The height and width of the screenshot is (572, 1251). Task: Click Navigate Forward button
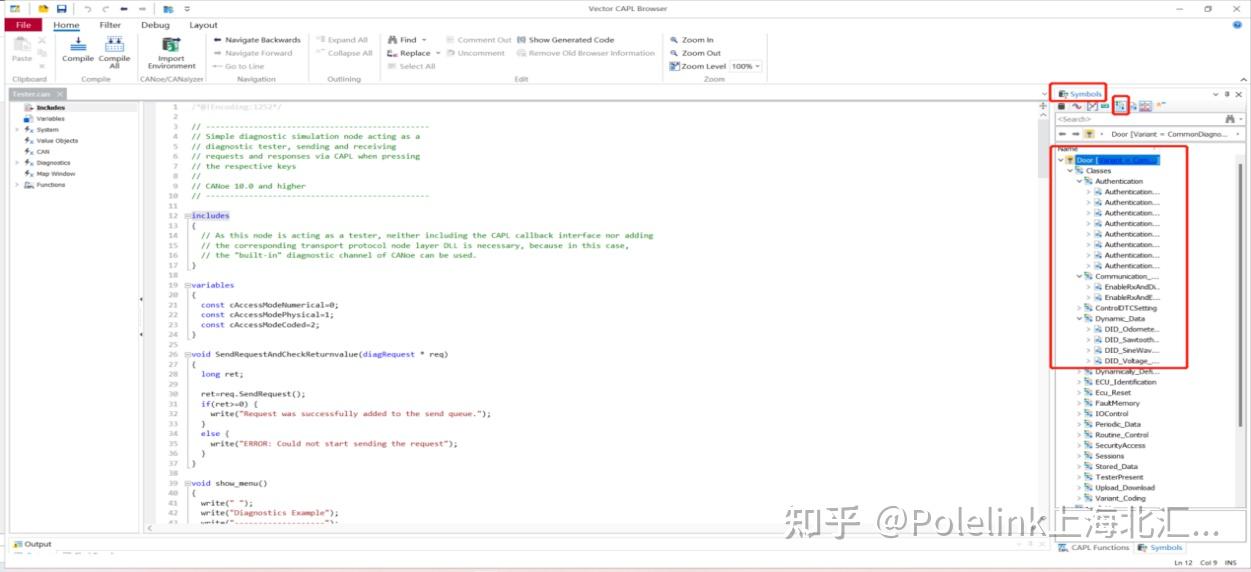253,53
